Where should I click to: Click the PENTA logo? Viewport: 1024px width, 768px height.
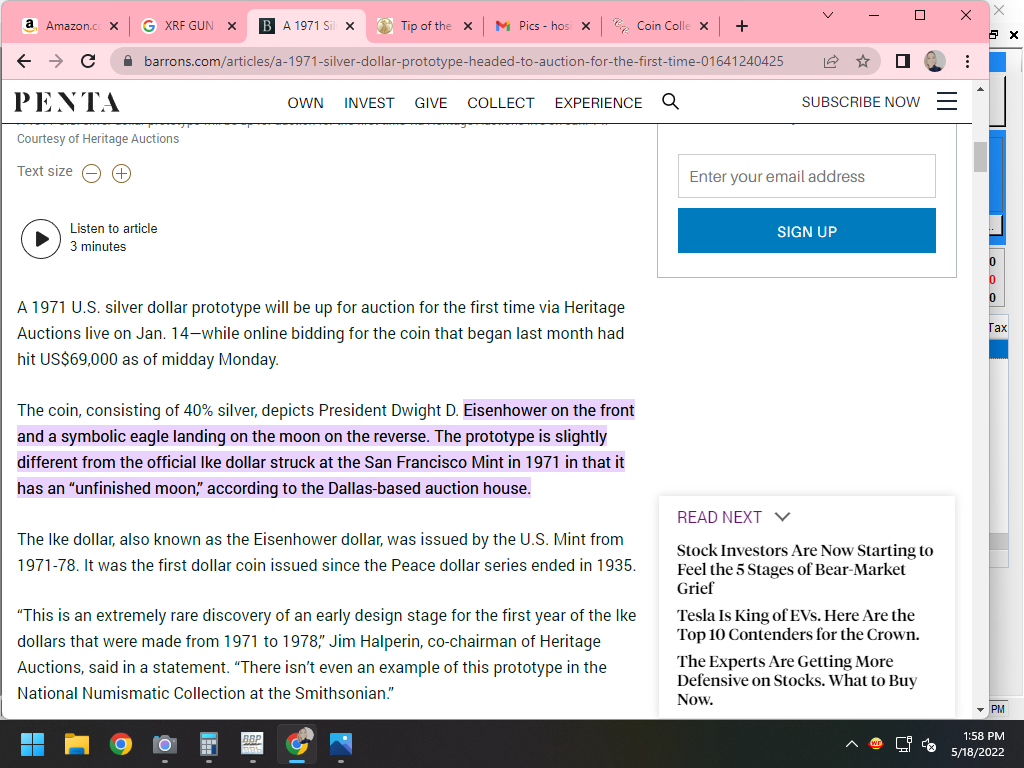[67, 102]
